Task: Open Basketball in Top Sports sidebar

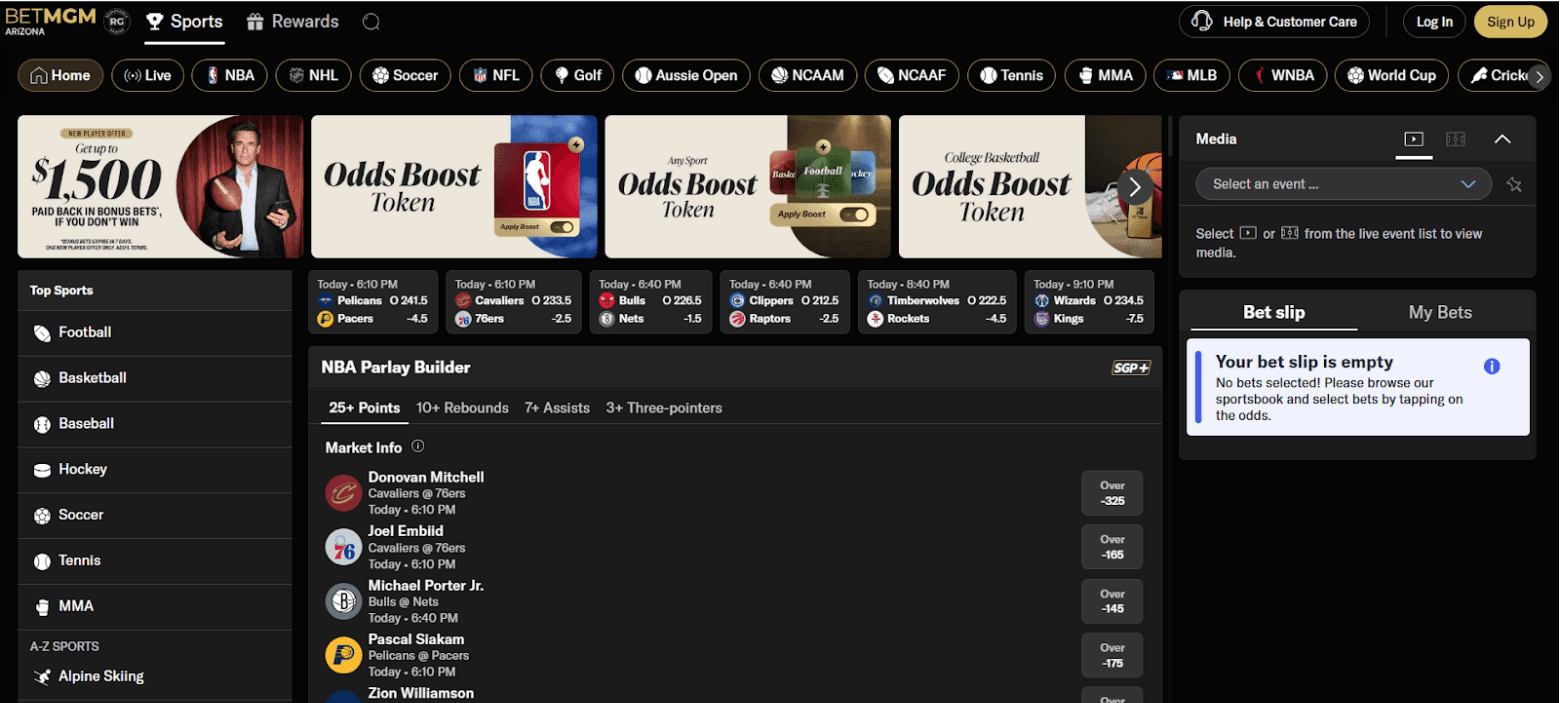Action: coord(155,378)
